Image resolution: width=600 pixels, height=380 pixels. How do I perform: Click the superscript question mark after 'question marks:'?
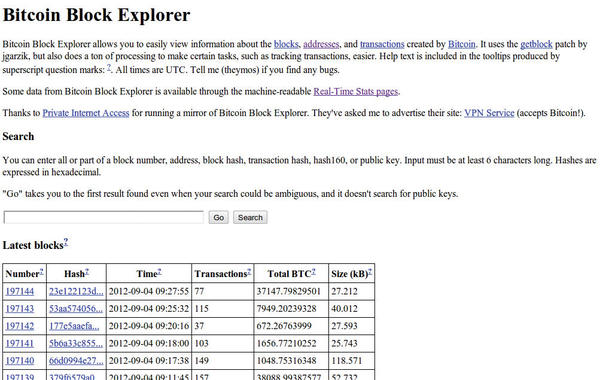(109, 67)
